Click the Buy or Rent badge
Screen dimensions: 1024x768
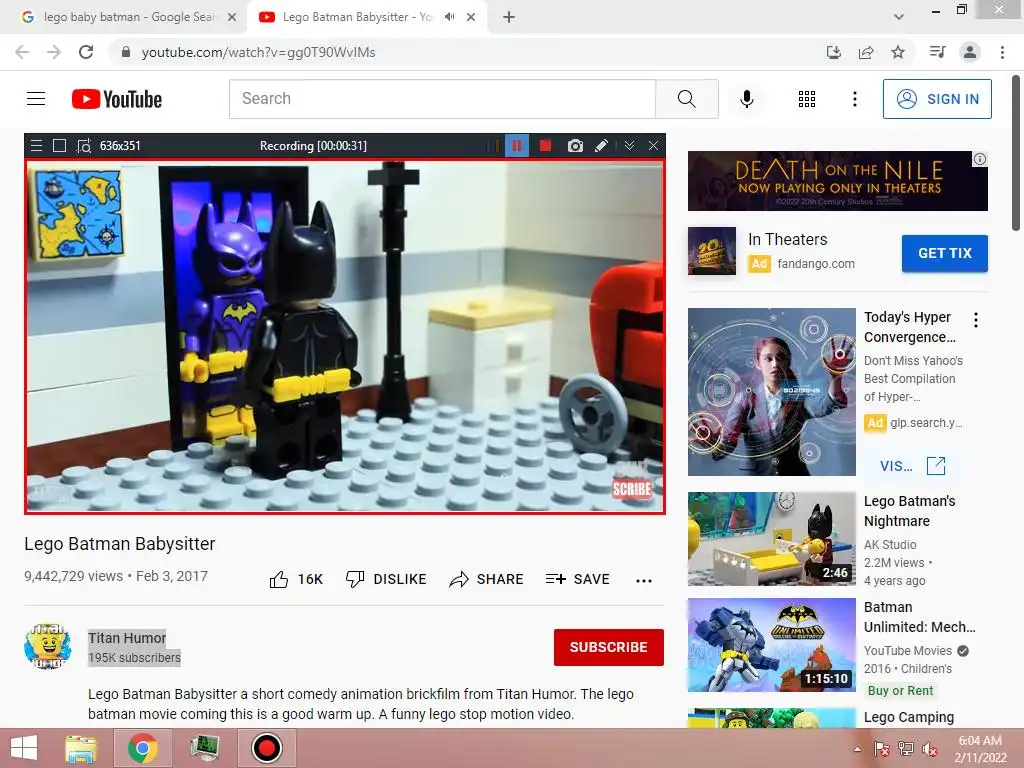[x=900, y=691]
